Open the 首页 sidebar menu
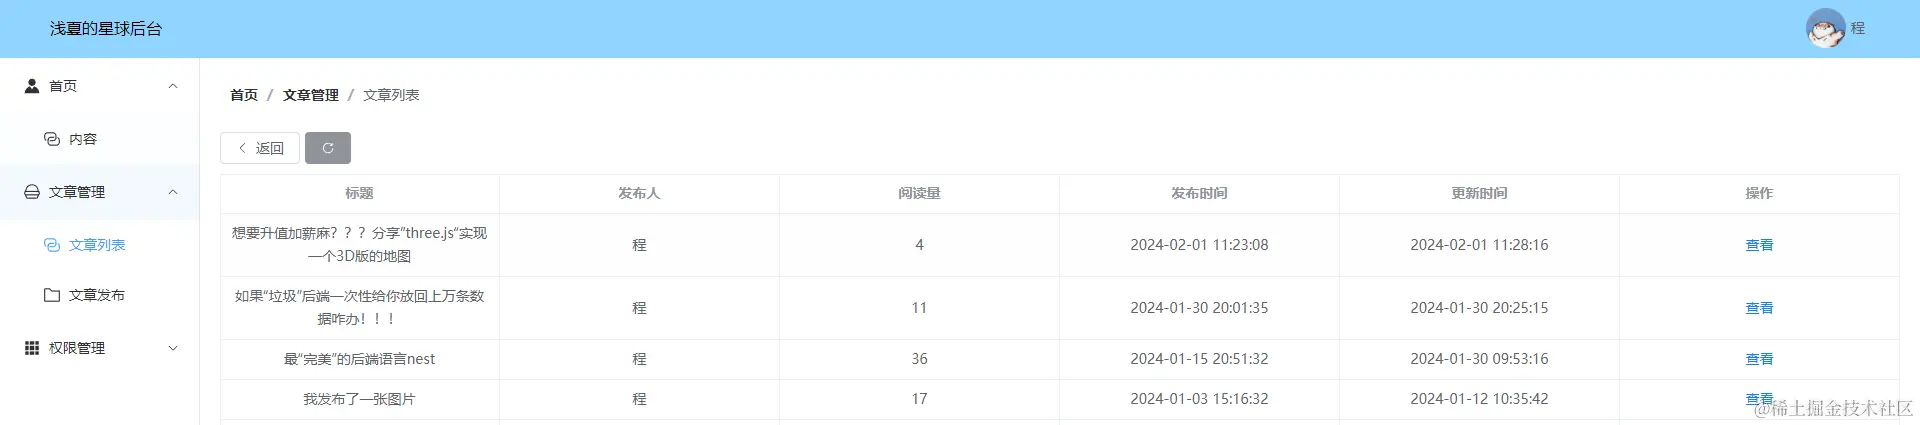Image resolution: width=1920 pixels, height=425 pixels. point(100,86)
